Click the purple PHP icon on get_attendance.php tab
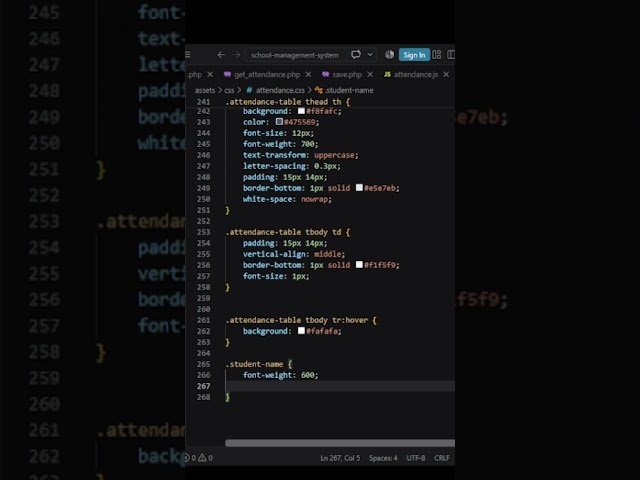This screenshot has width=640, height=480. point(227,74)
